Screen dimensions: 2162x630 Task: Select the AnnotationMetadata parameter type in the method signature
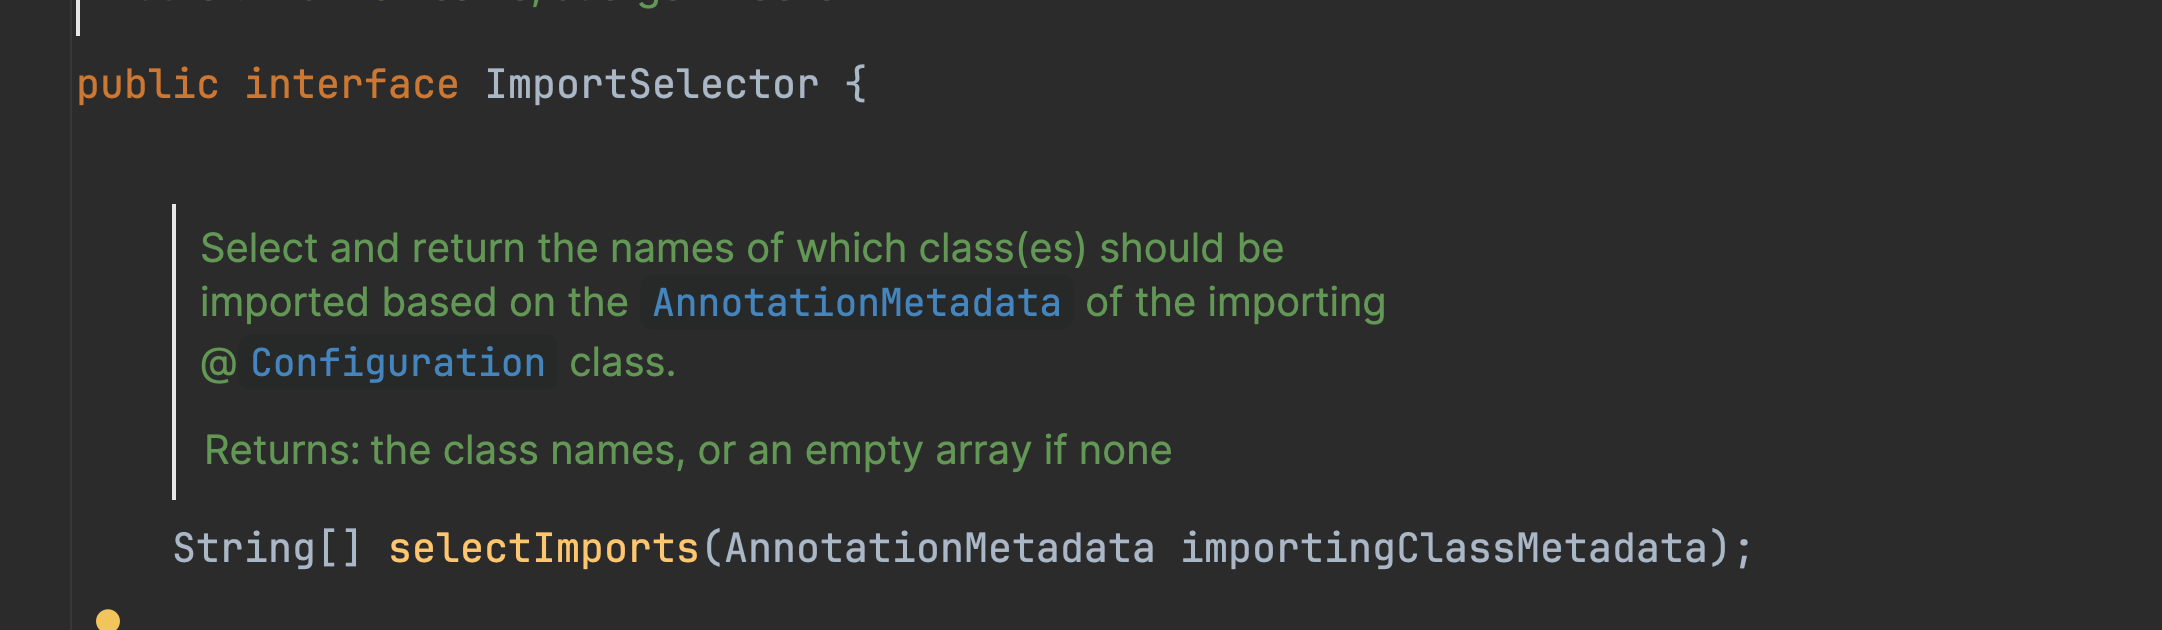(x=939, y=549)
